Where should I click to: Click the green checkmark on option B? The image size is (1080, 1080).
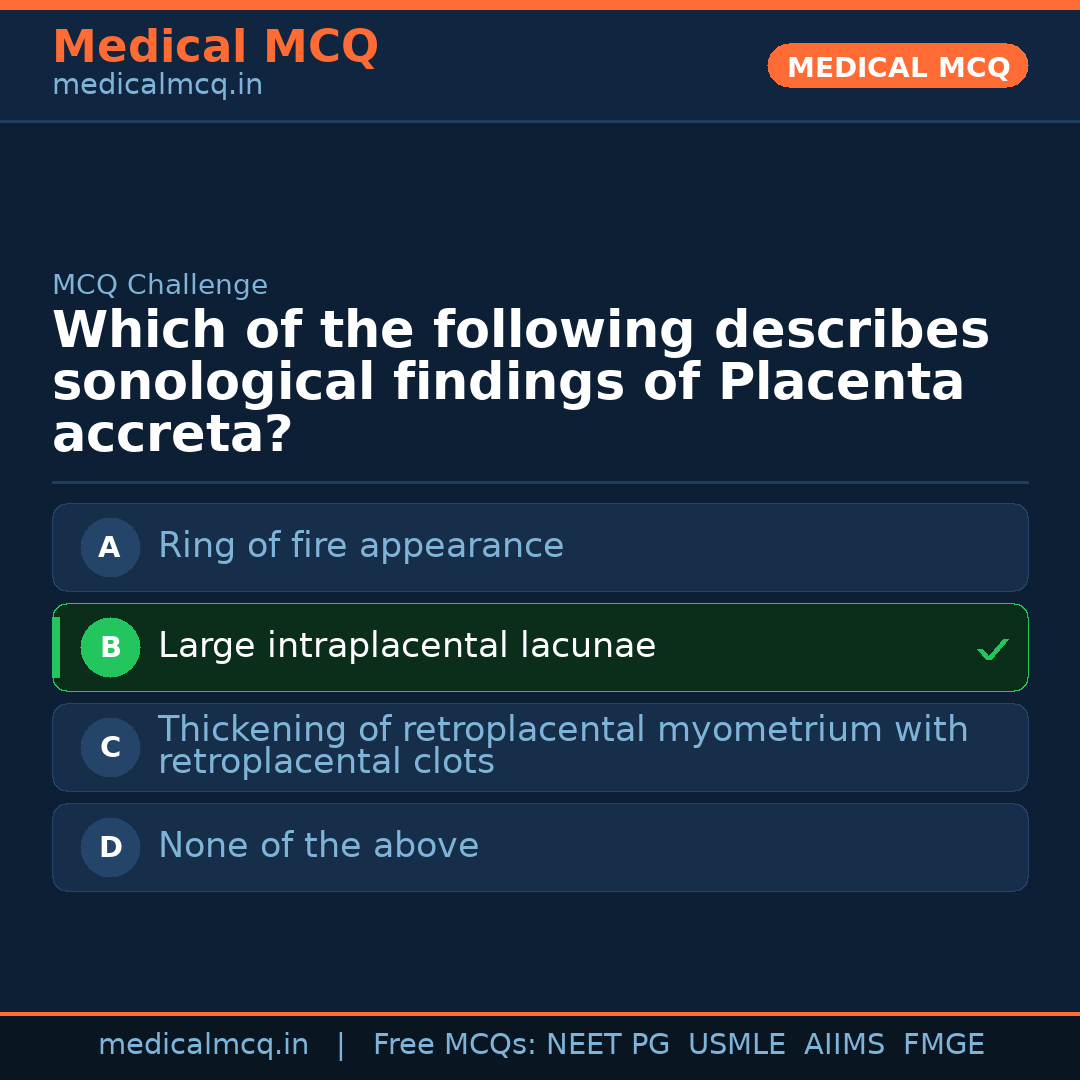click(993, 648)
